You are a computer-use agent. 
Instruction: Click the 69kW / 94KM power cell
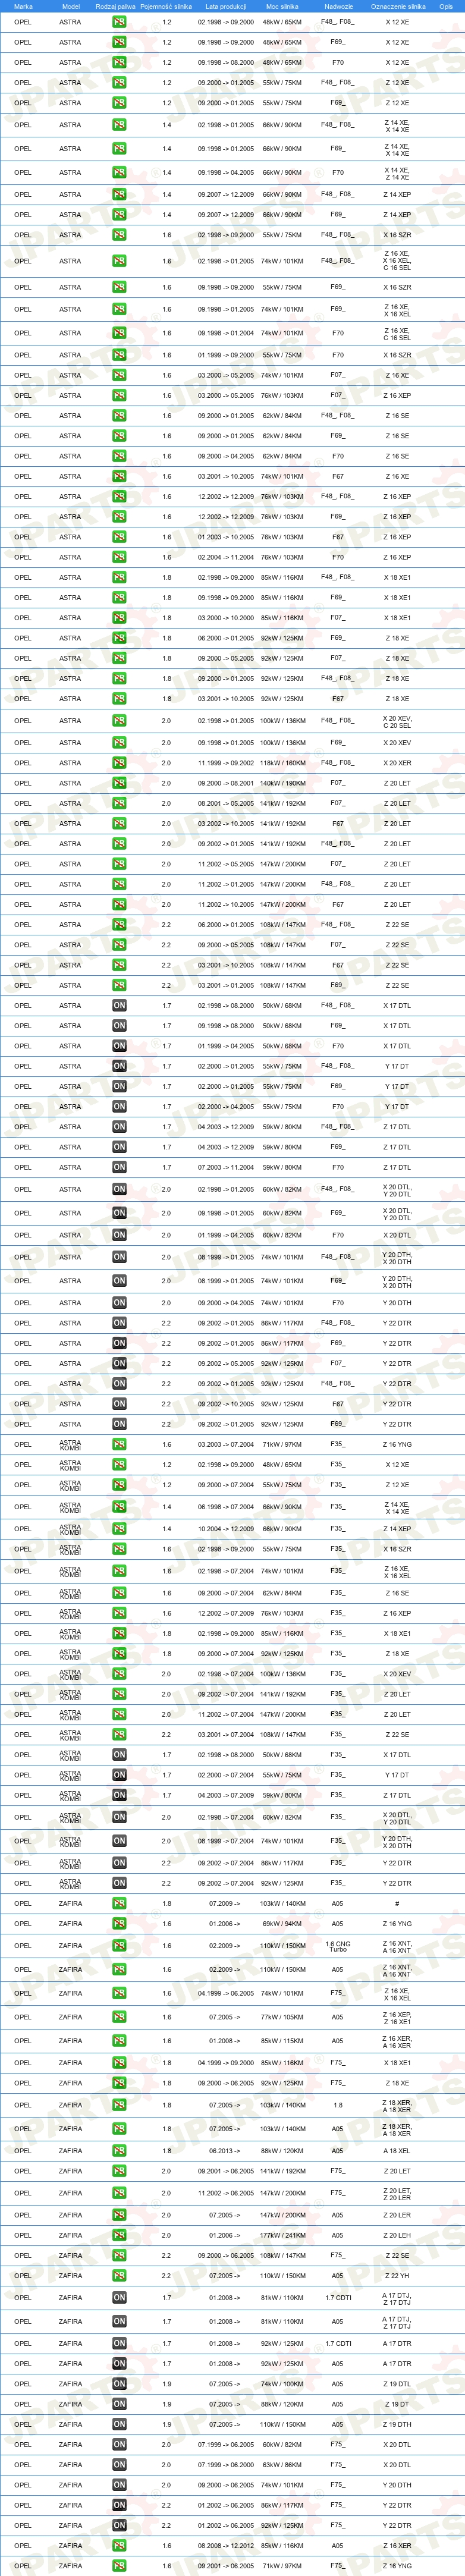[x=282, y=1924]
